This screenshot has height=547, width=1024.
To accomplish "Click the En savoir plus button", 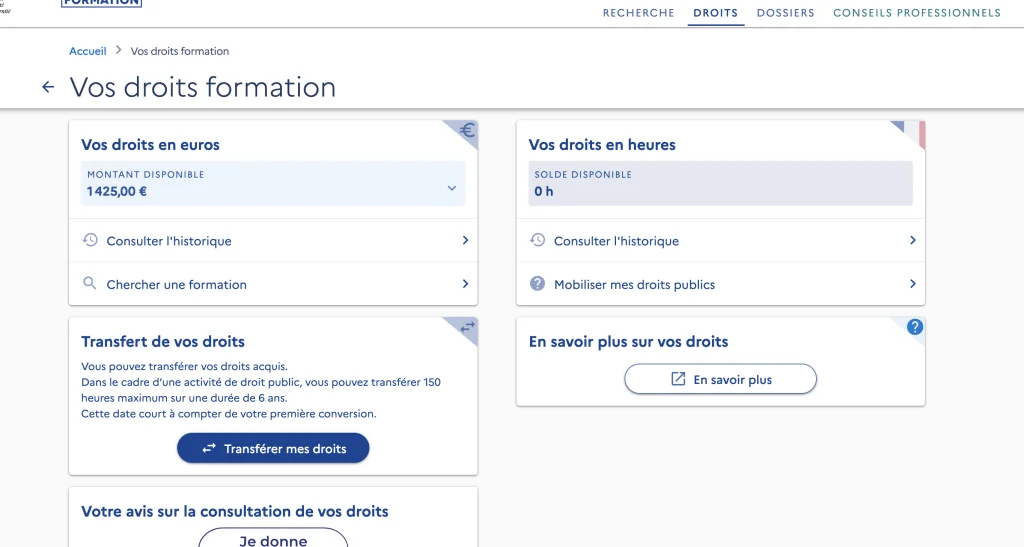I will pyautogui.click(x=720, y=380).
